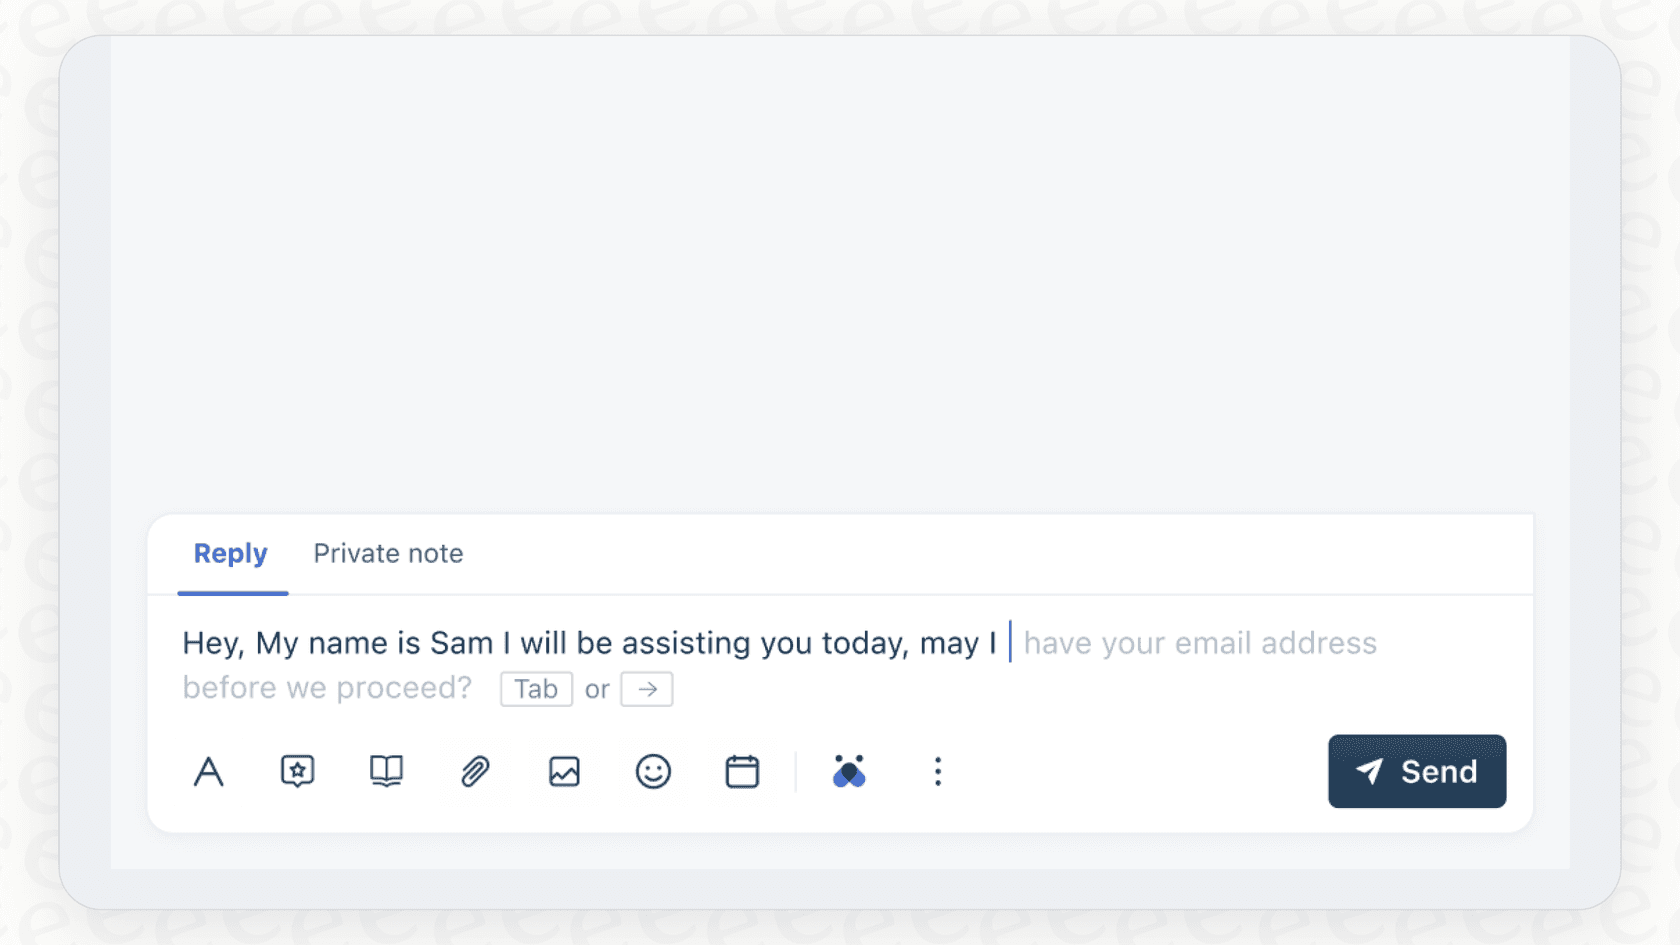Schedule the message via the calendar icon
Image resolution: width=1680 pixels, height=945 pixels.
[x=741, y=771]
